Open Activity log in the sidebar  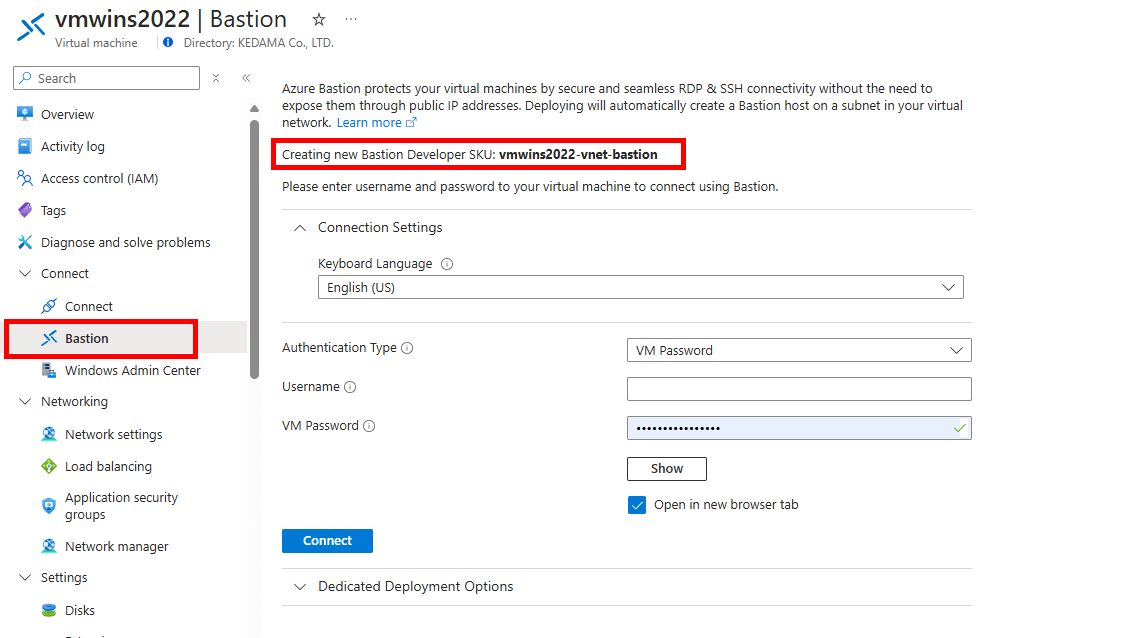click(73, 146)
